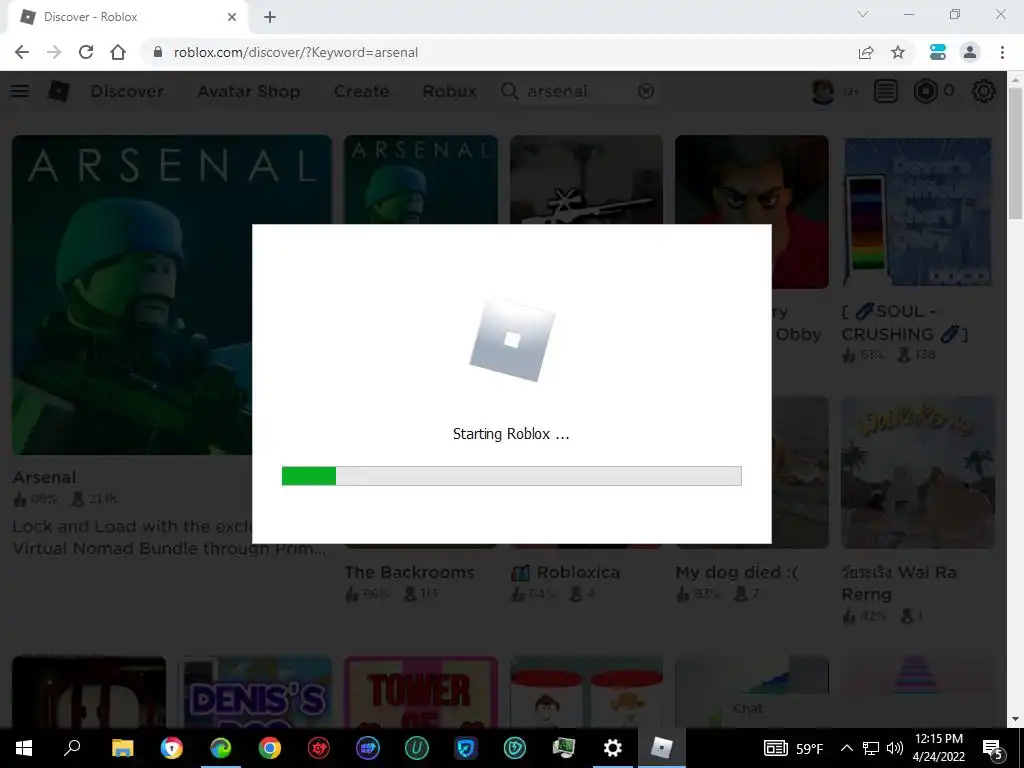Open Windows Settings gear in taskbar
1024x768 pixels.
(613, 748)
